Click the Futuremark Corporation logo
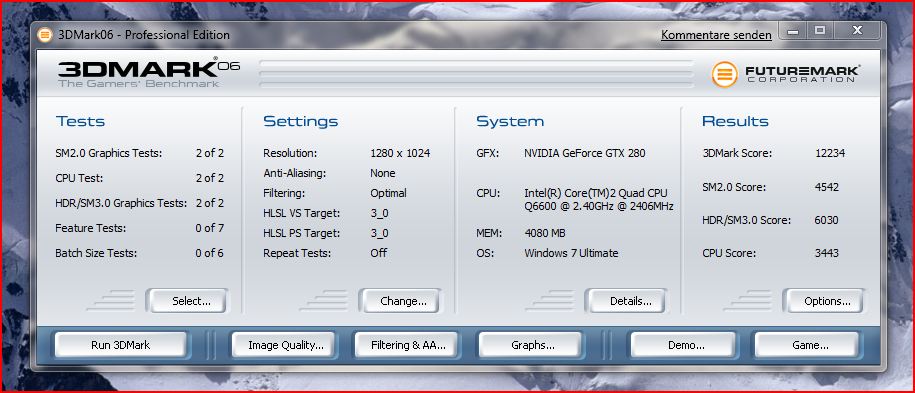This screenshot has width=915, height=393. (x=785, y=74)
